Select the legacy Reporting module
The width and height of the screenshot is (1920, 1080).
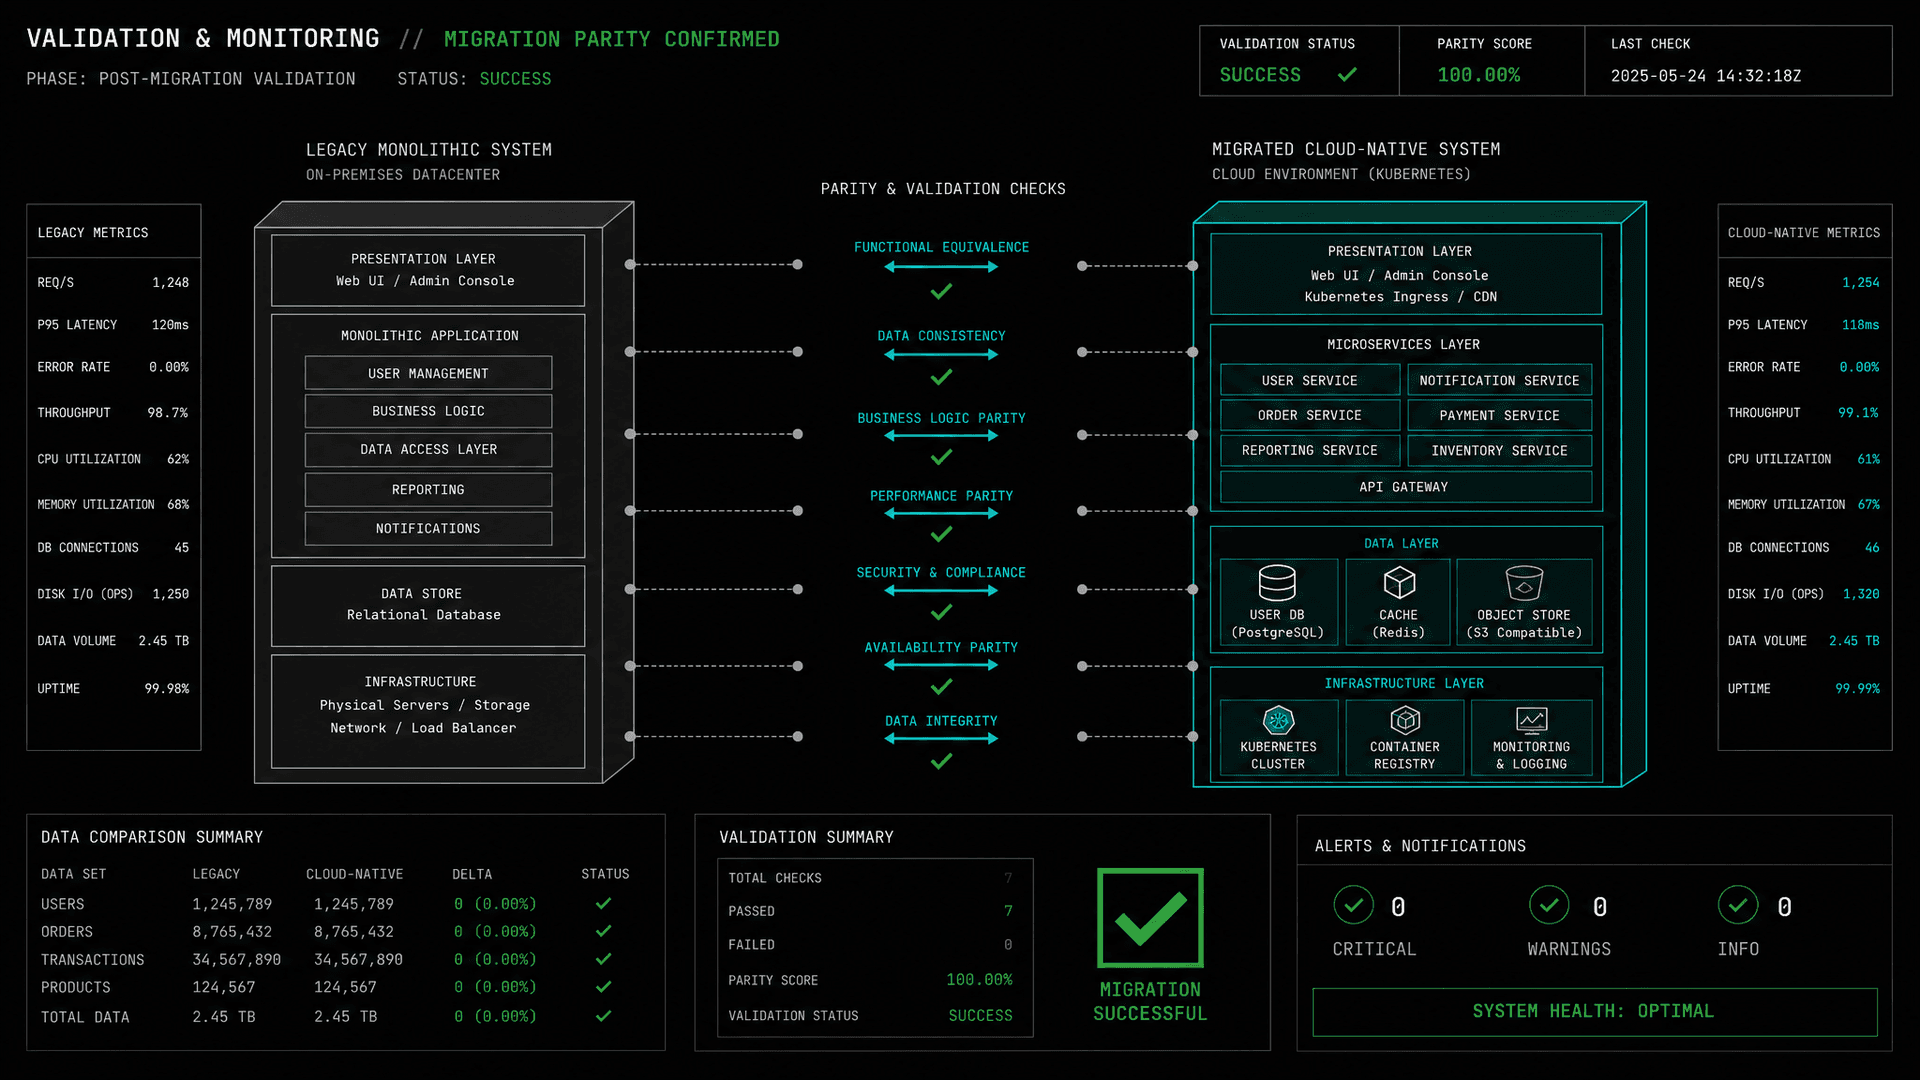[x=428, y=489]
